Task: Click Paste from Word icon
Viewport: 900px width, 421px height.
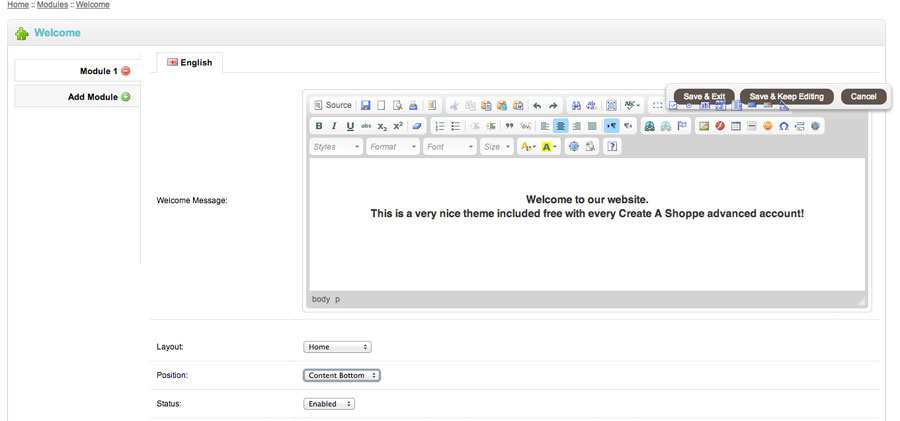Action: [x=518, y=106]
